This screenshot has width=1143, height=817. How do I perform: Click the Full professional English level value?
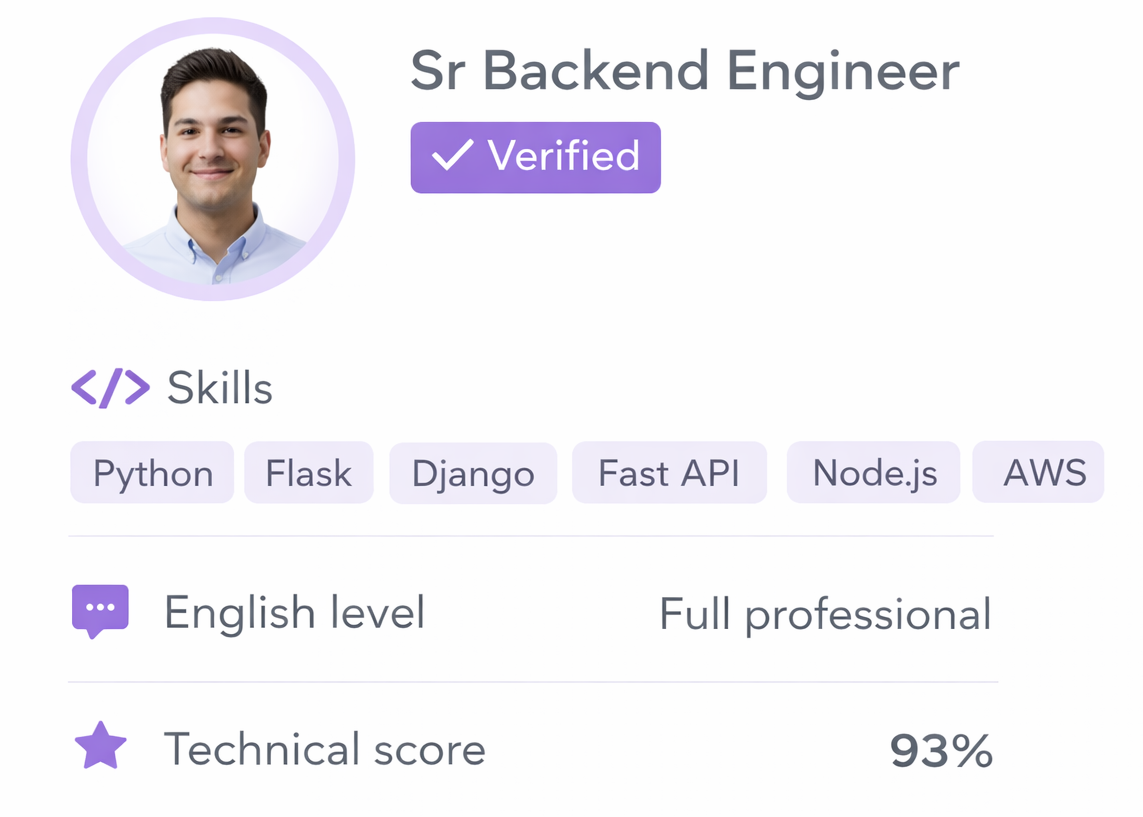tap(825, 613)
